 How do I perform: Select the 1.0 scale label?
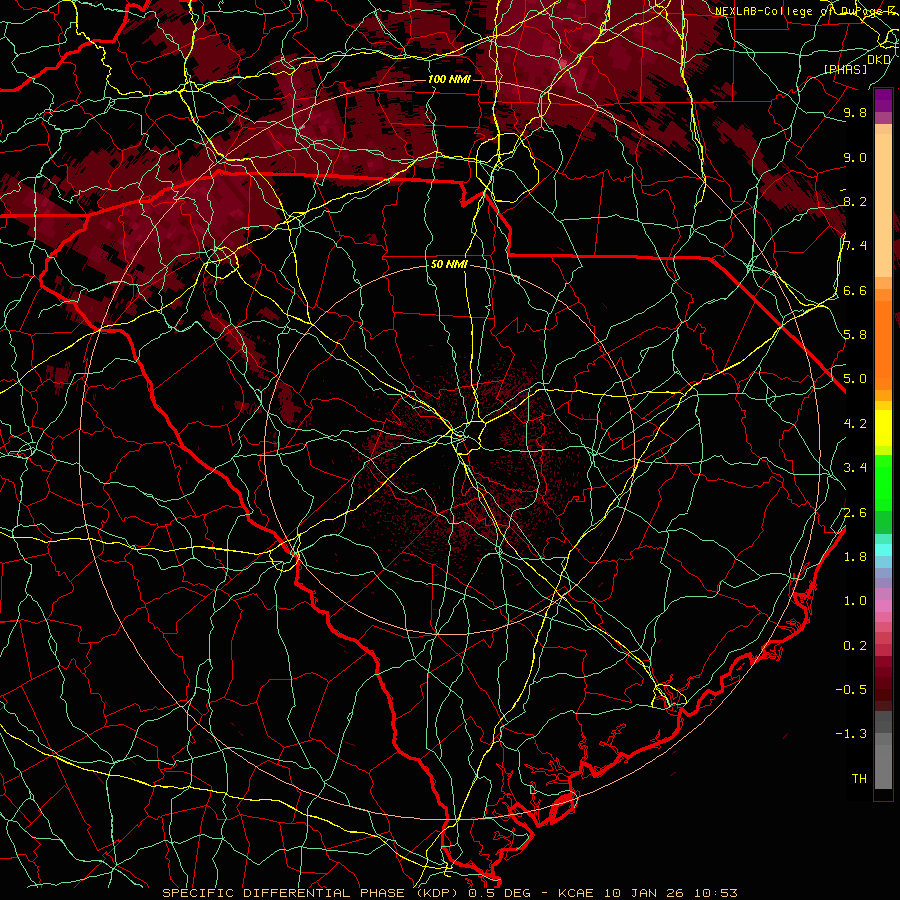click(855, 601)
